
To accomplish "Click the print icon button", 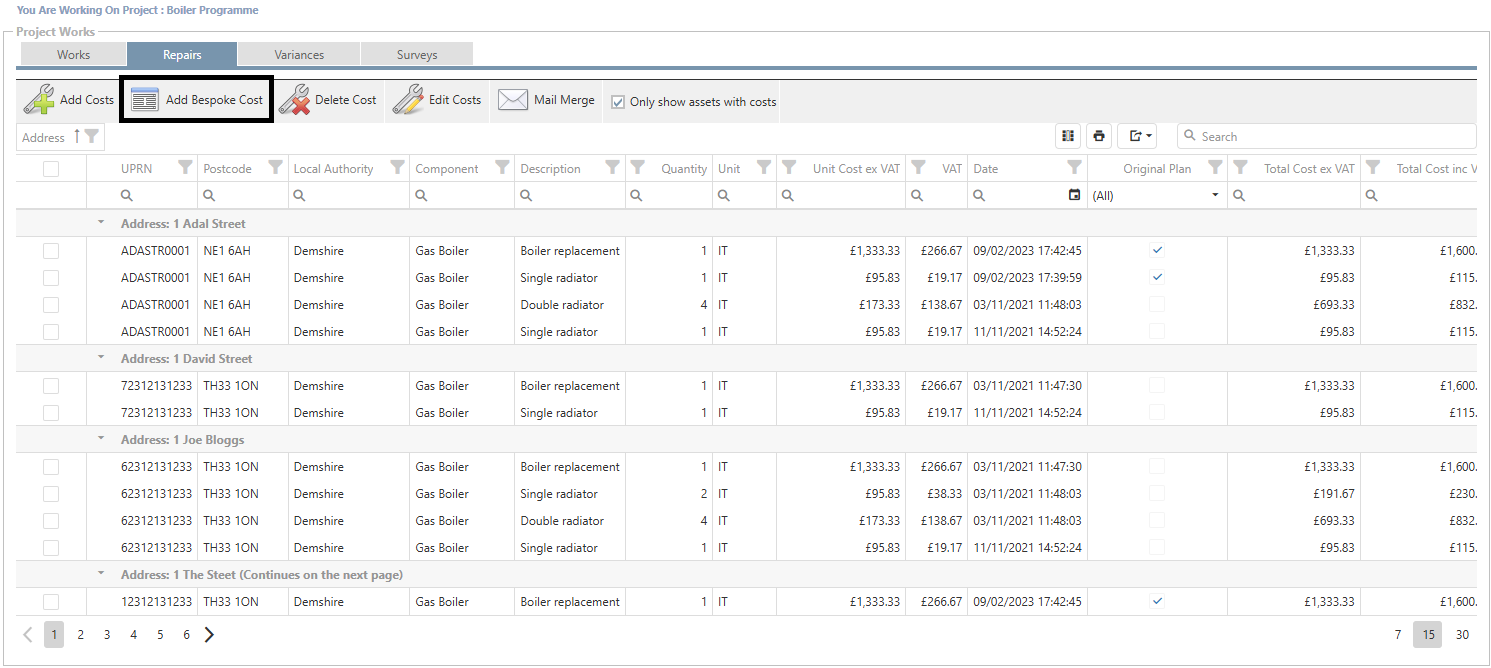I will 1100,136.
